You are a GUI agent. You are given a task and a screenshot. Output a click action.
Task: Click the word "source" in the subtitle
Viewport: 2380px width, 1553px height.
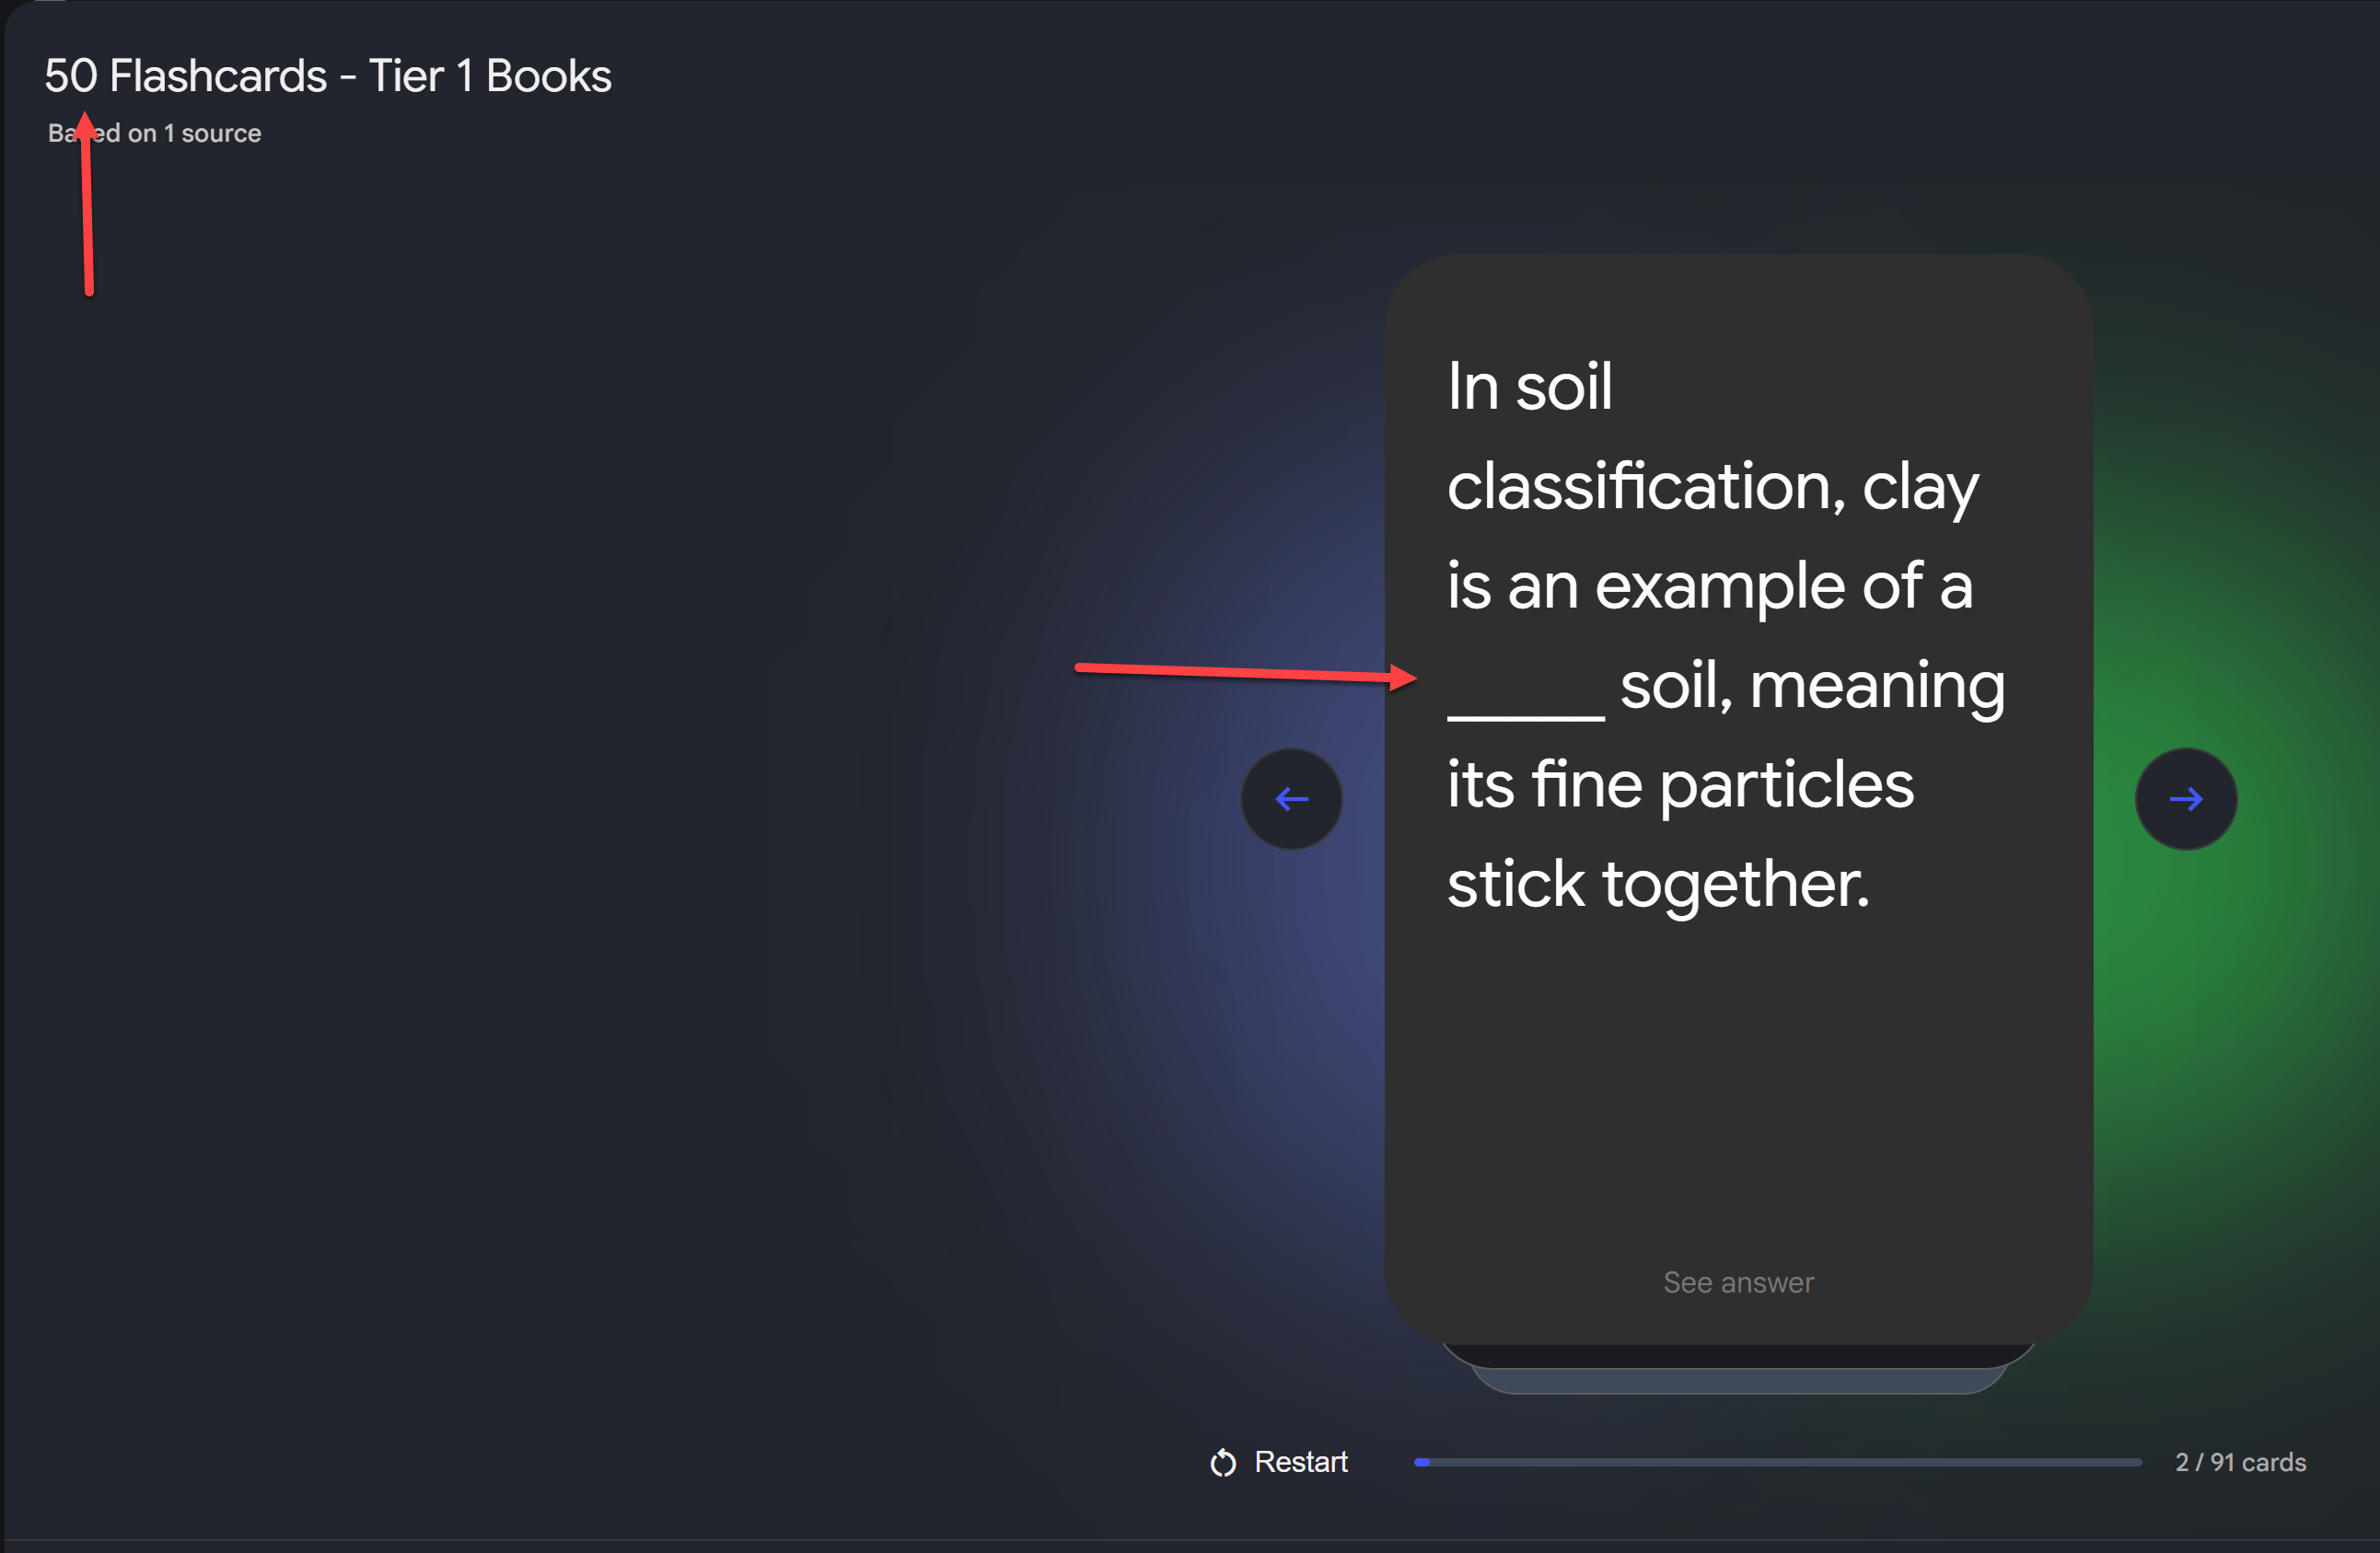221,133
